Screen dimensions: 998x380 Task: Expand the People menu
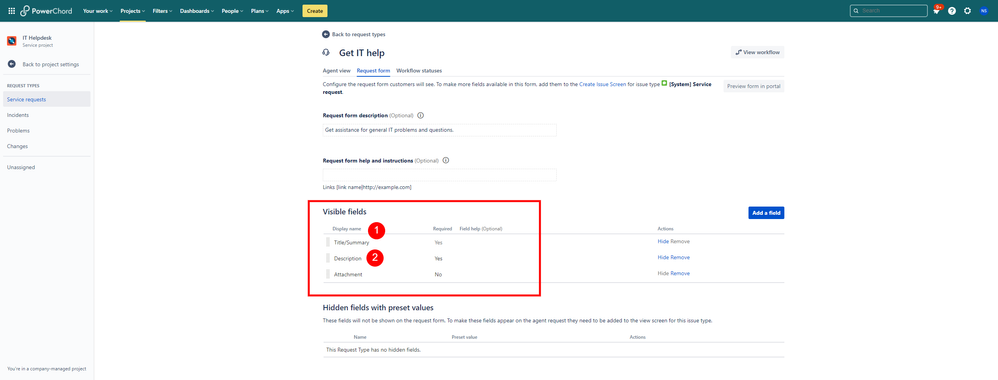[x=232, y=11]
